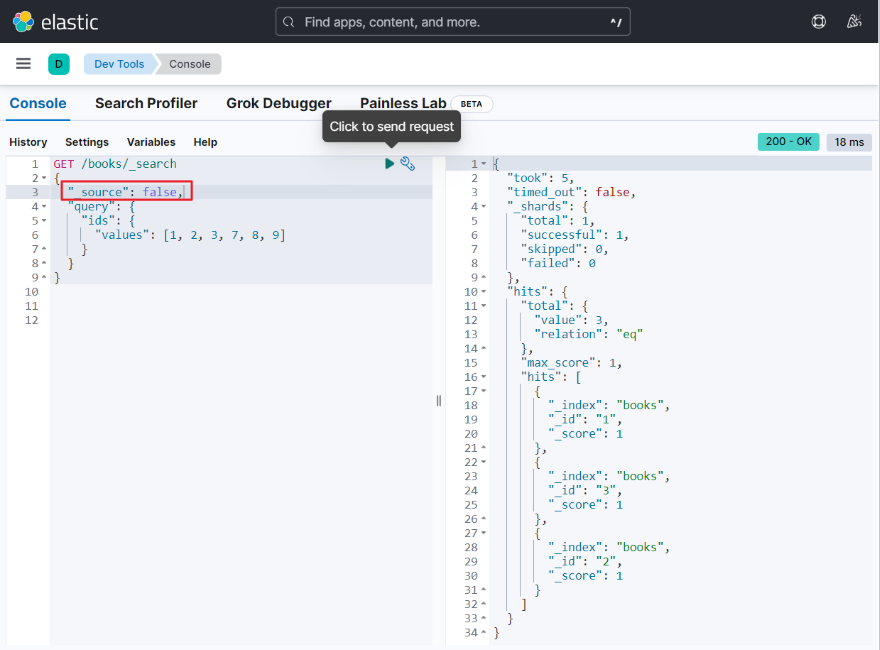The height and width of the screenshot is (650, 880).
Task: Click "_id": "1" in the response
Action: pyautogui.click(x=584, y=419)
